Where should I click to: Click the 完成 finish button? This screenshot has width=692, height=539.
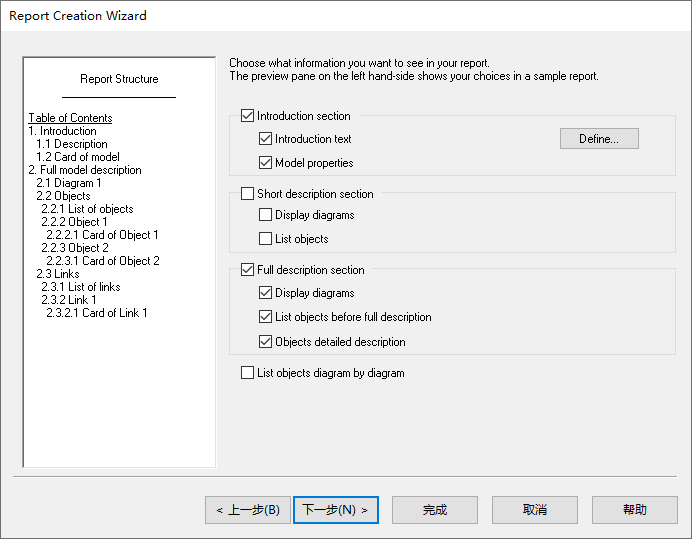(x=435, y=510)
